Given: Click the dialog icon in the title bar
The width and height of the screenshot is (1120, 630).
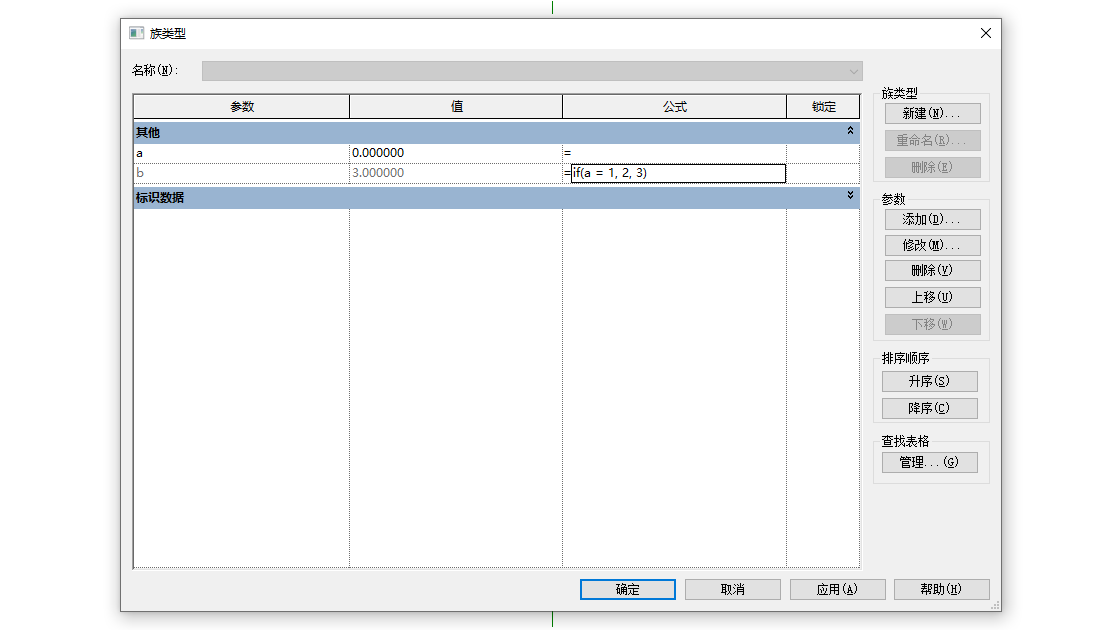Looking at the screenshot, I should 136,32.
